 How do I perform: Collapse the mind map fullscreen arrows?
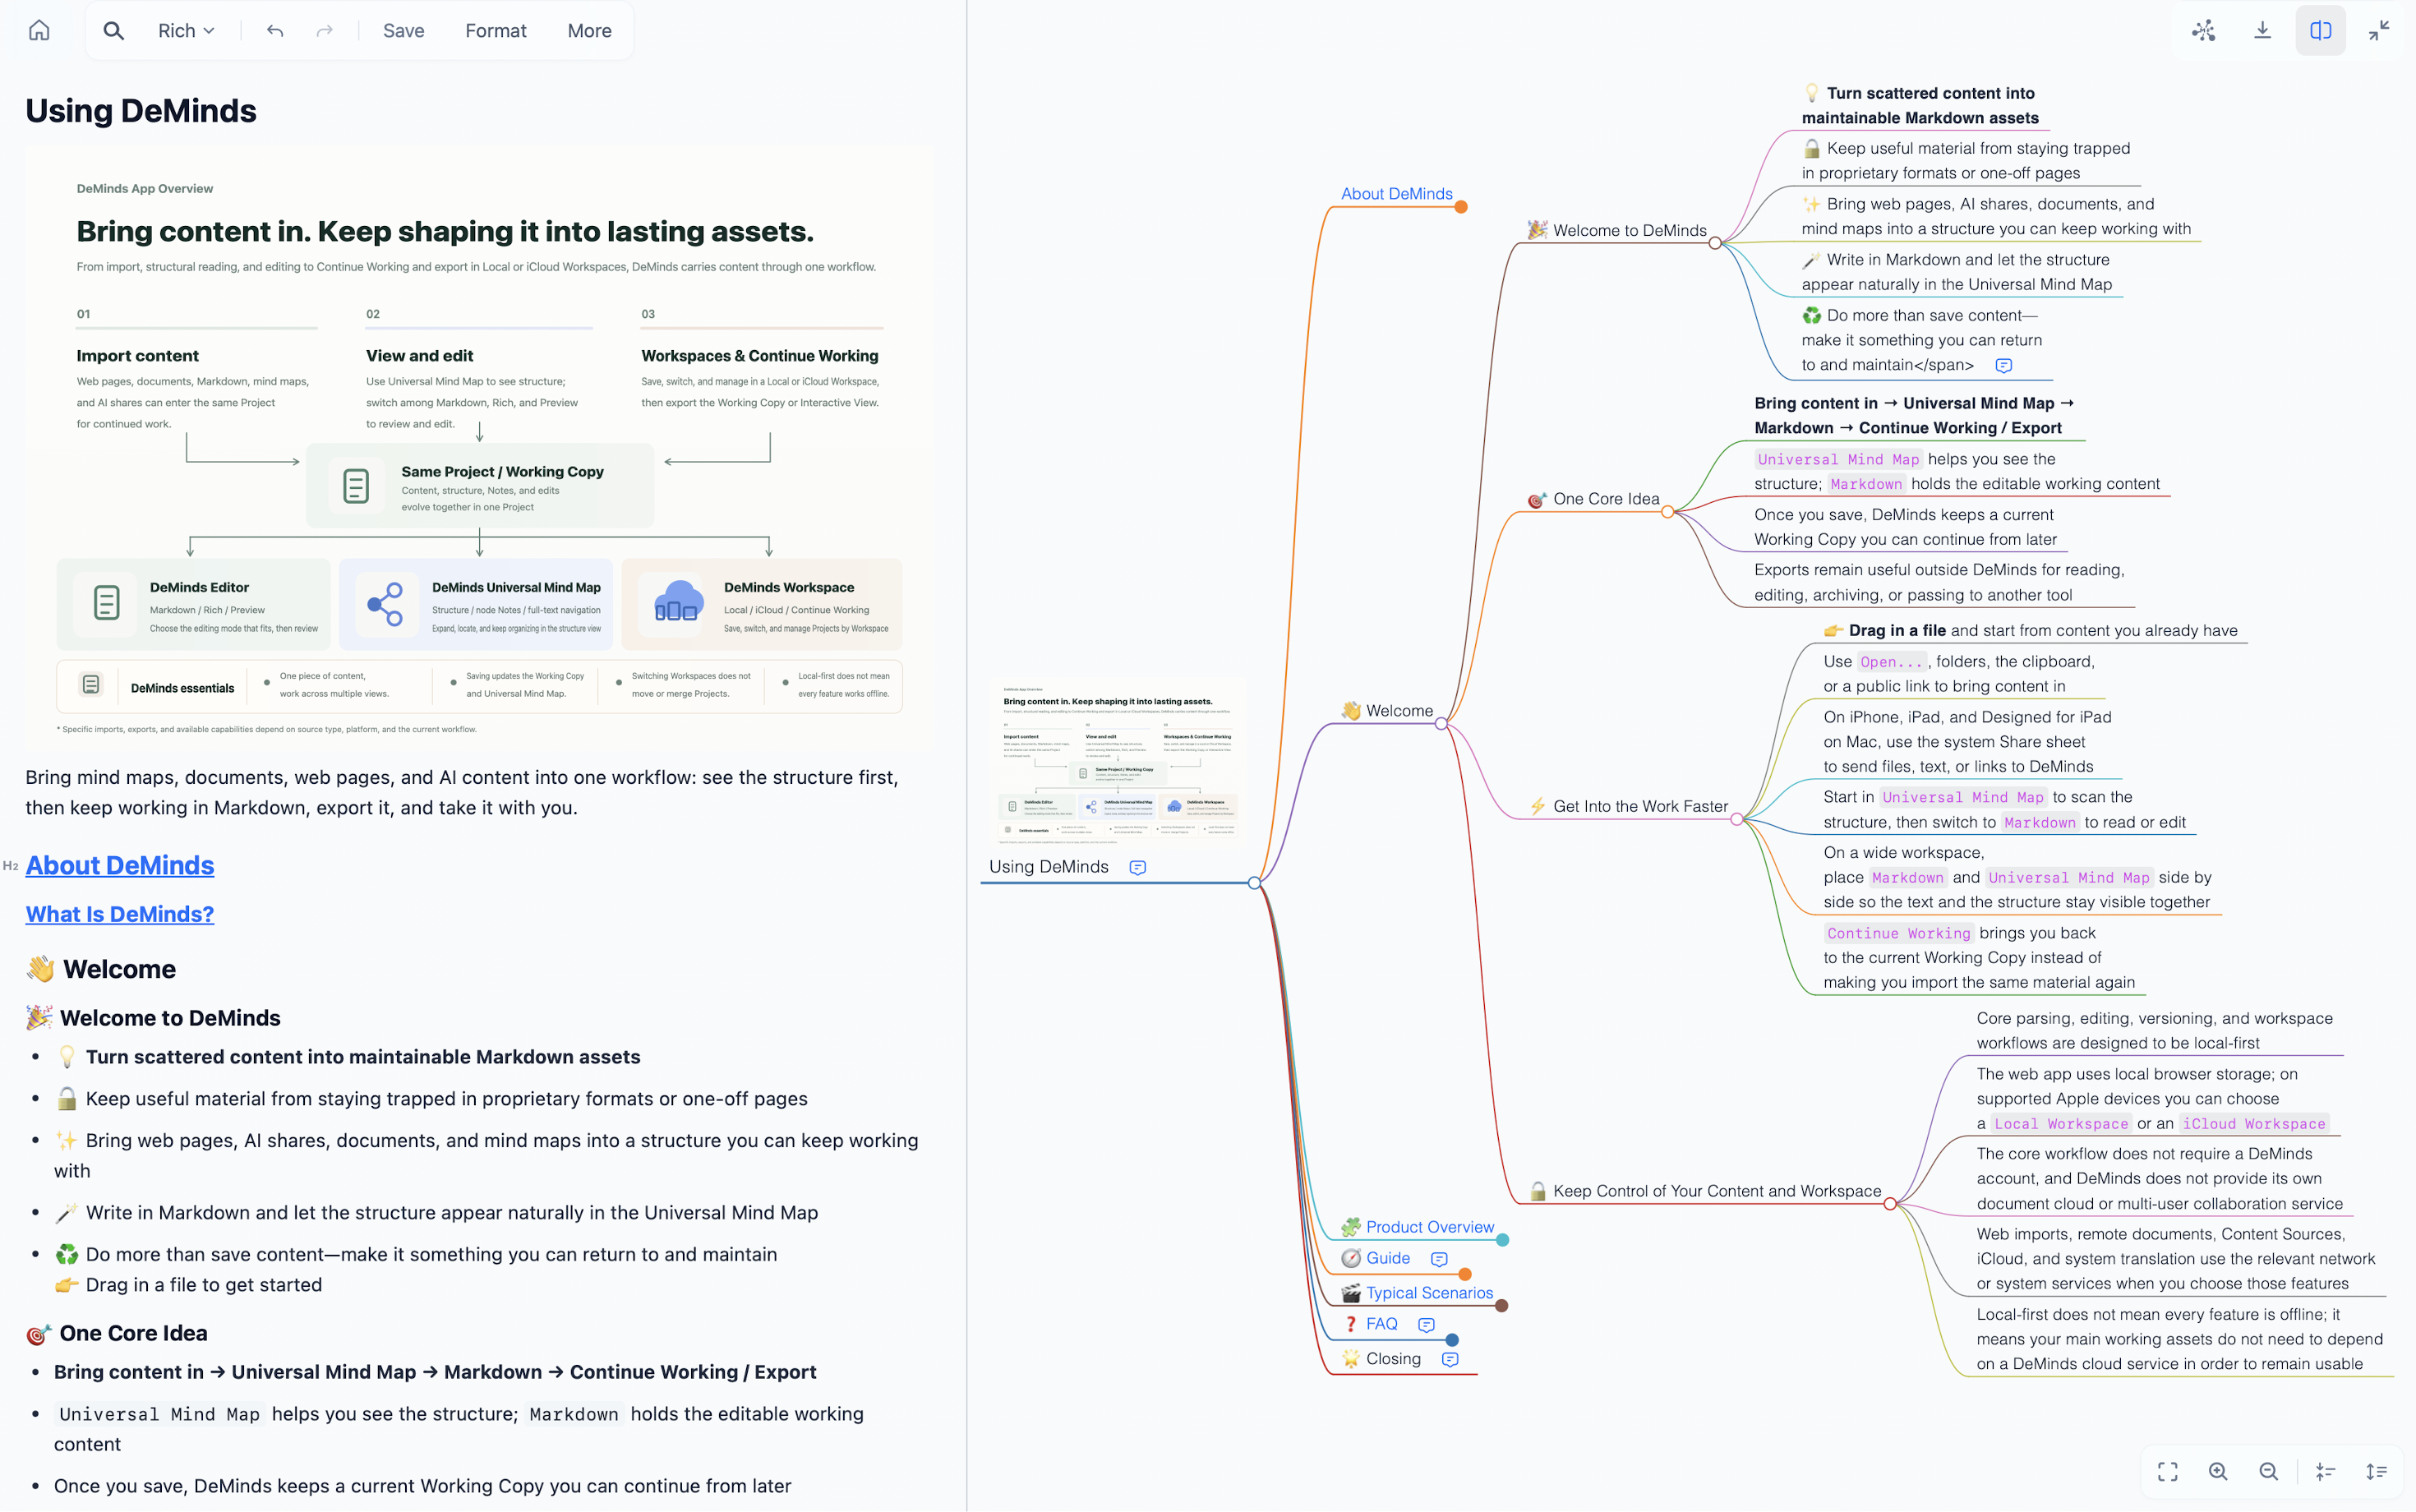pyautogui.click(x=2379, y=30)
